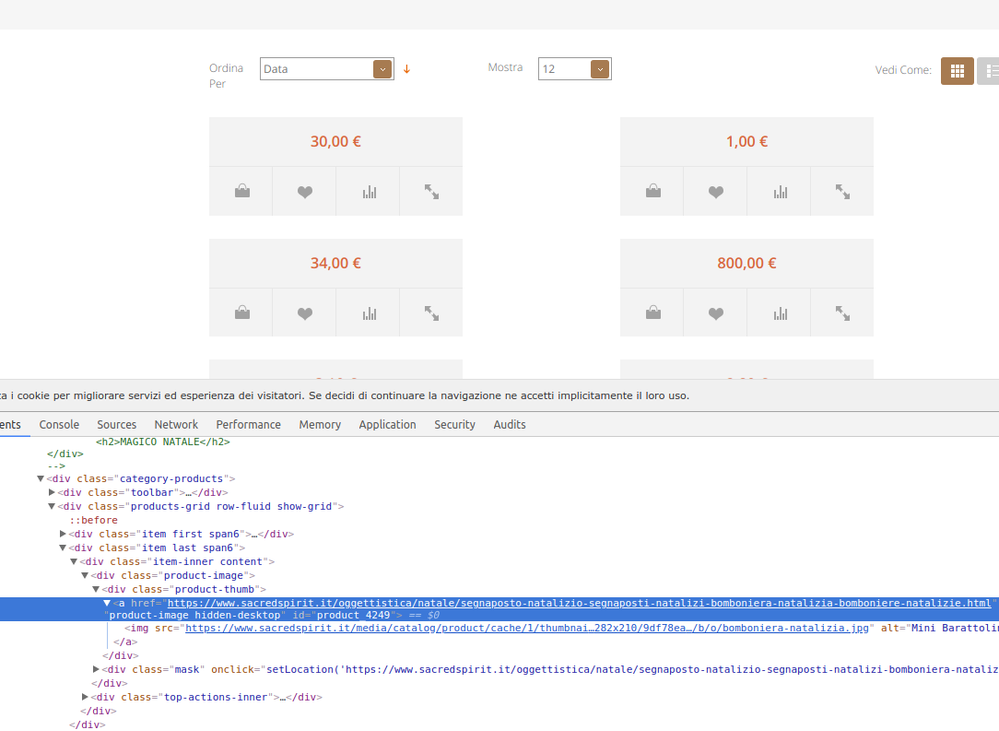Click shopping bag icon under 800,00 € product
Viewport: 999px width, 731px height.
point(653,313)
